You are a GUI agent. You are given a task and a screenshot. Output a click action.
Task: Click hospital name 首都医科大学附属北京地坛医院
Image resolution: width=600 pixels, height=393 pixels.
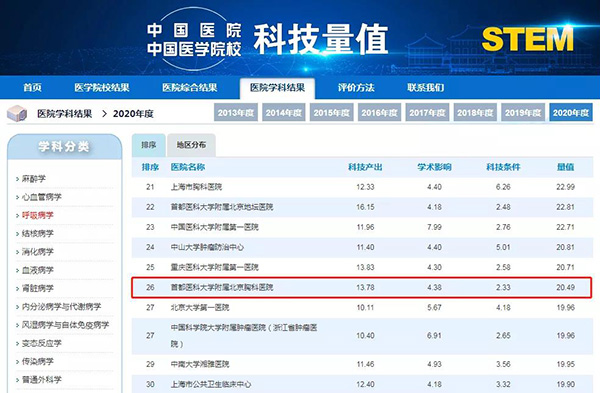coord(222,207)
